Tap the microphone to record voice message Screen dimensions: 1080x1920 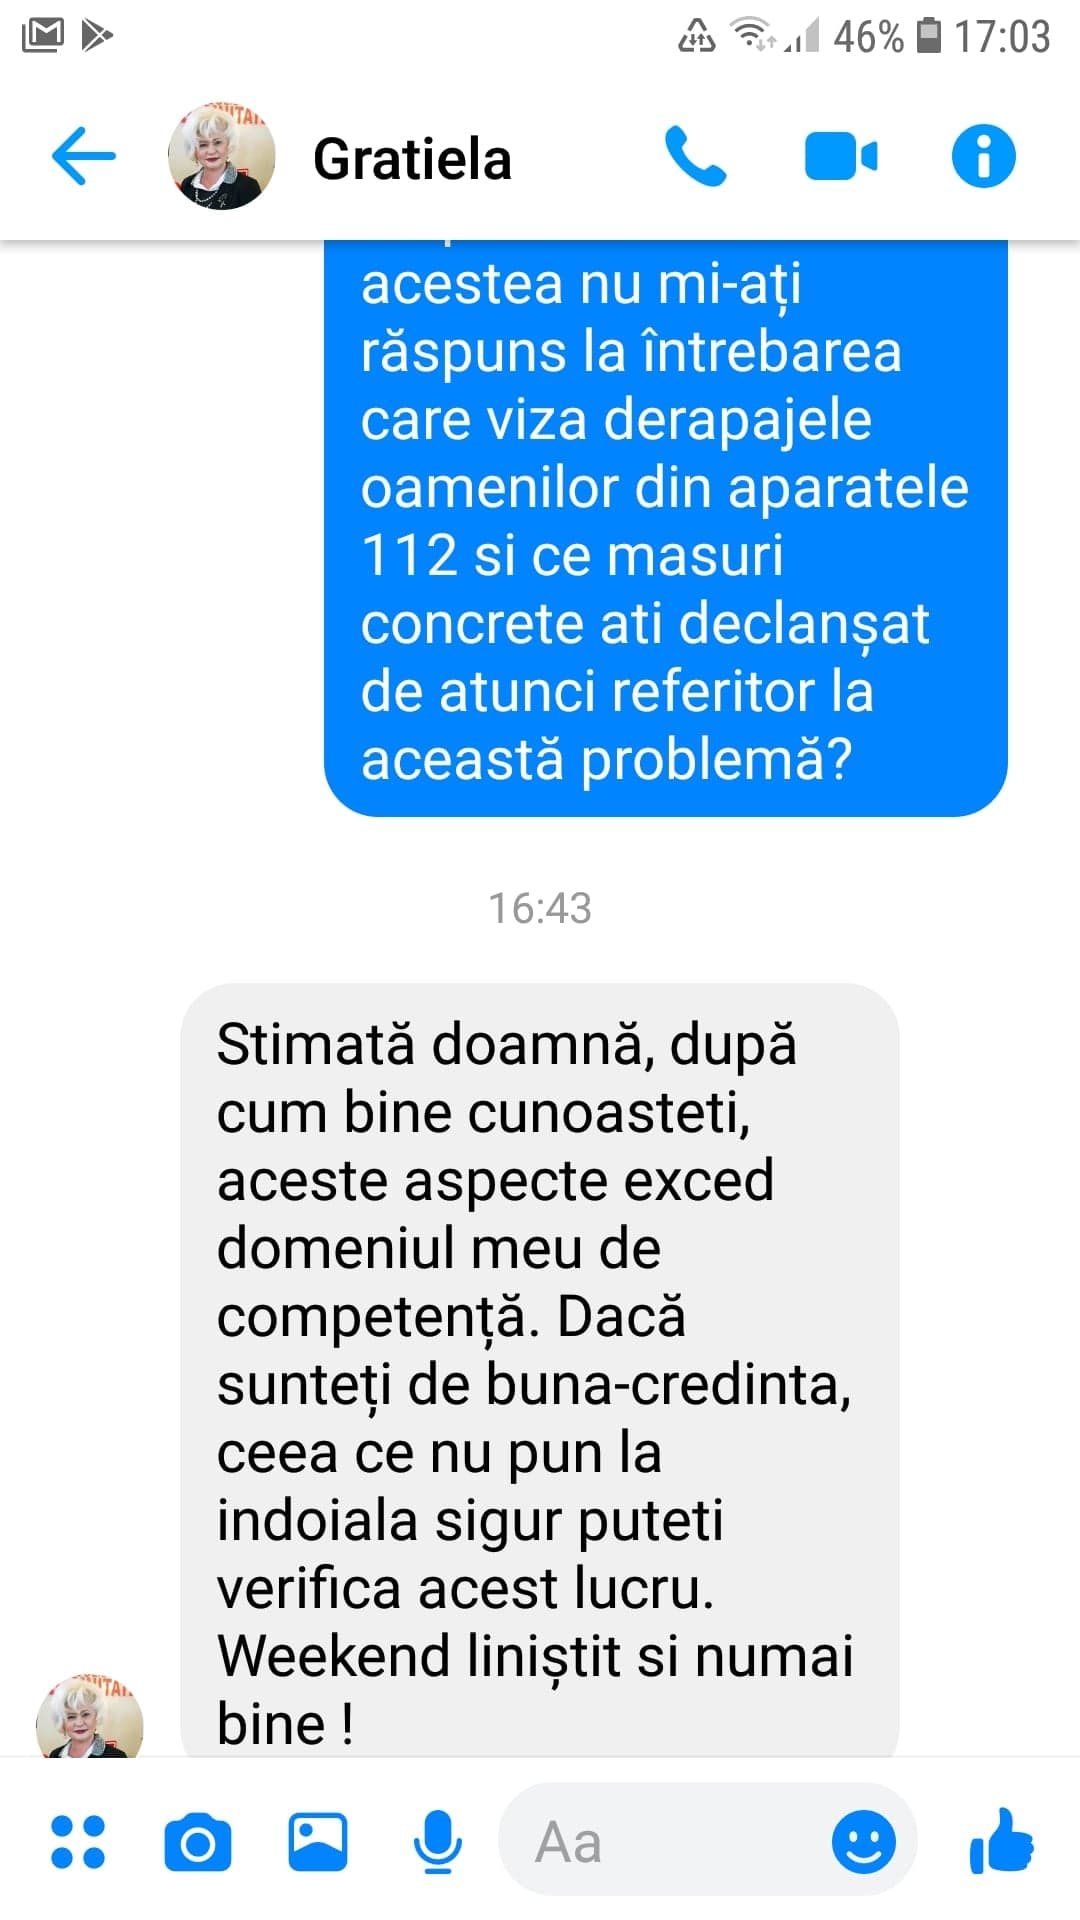pyautogui.click(x=437, y=1842)
